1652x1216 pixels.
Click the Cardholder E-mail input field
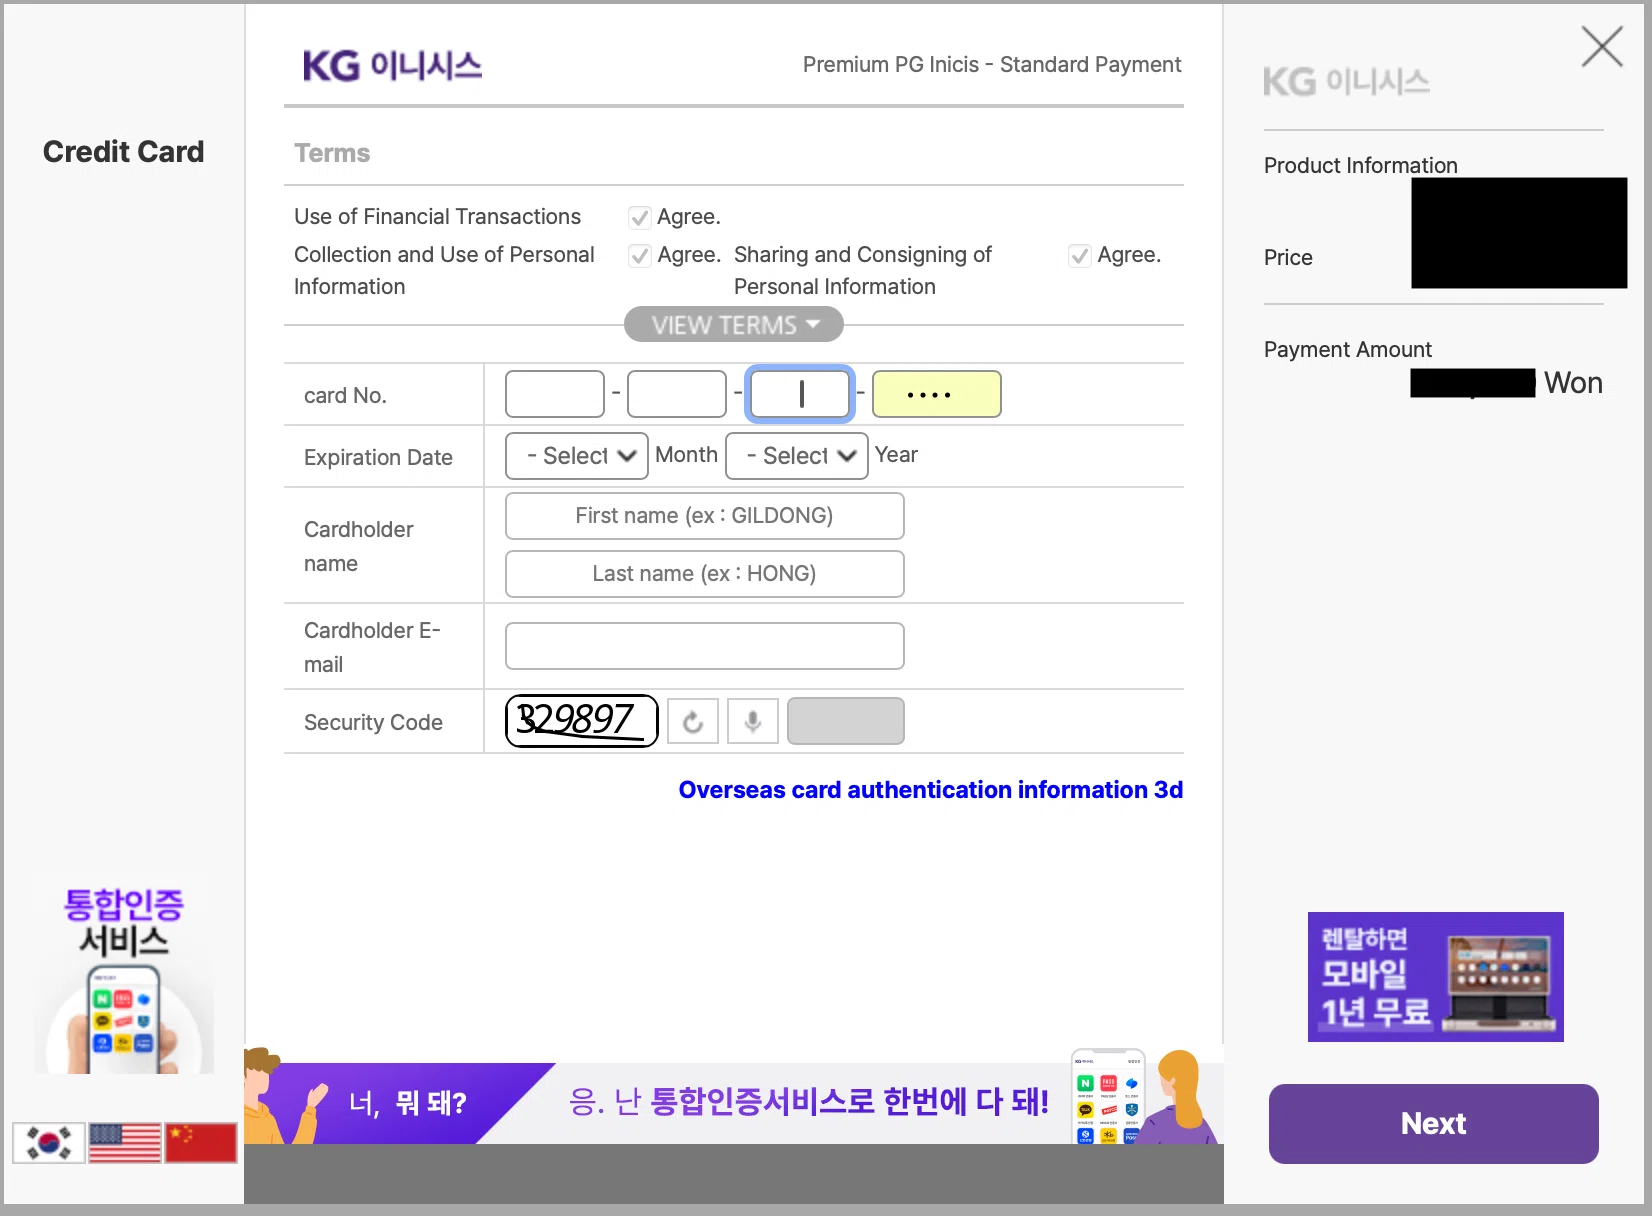[x=705, y=646]
